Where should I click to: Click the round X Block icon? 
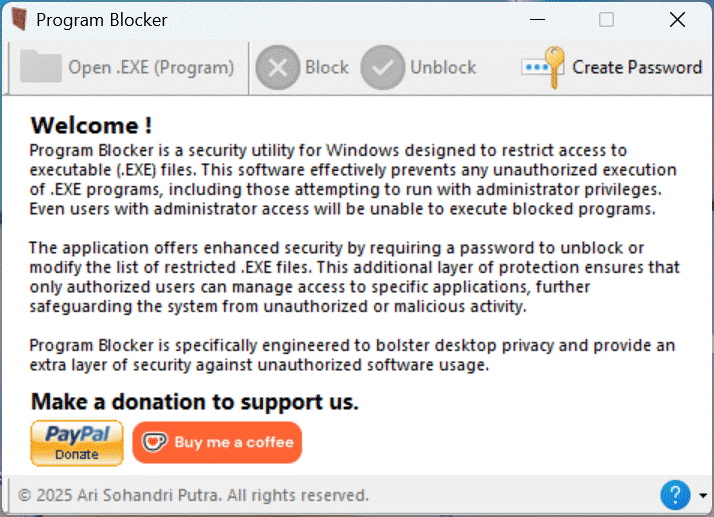[277, 68]
